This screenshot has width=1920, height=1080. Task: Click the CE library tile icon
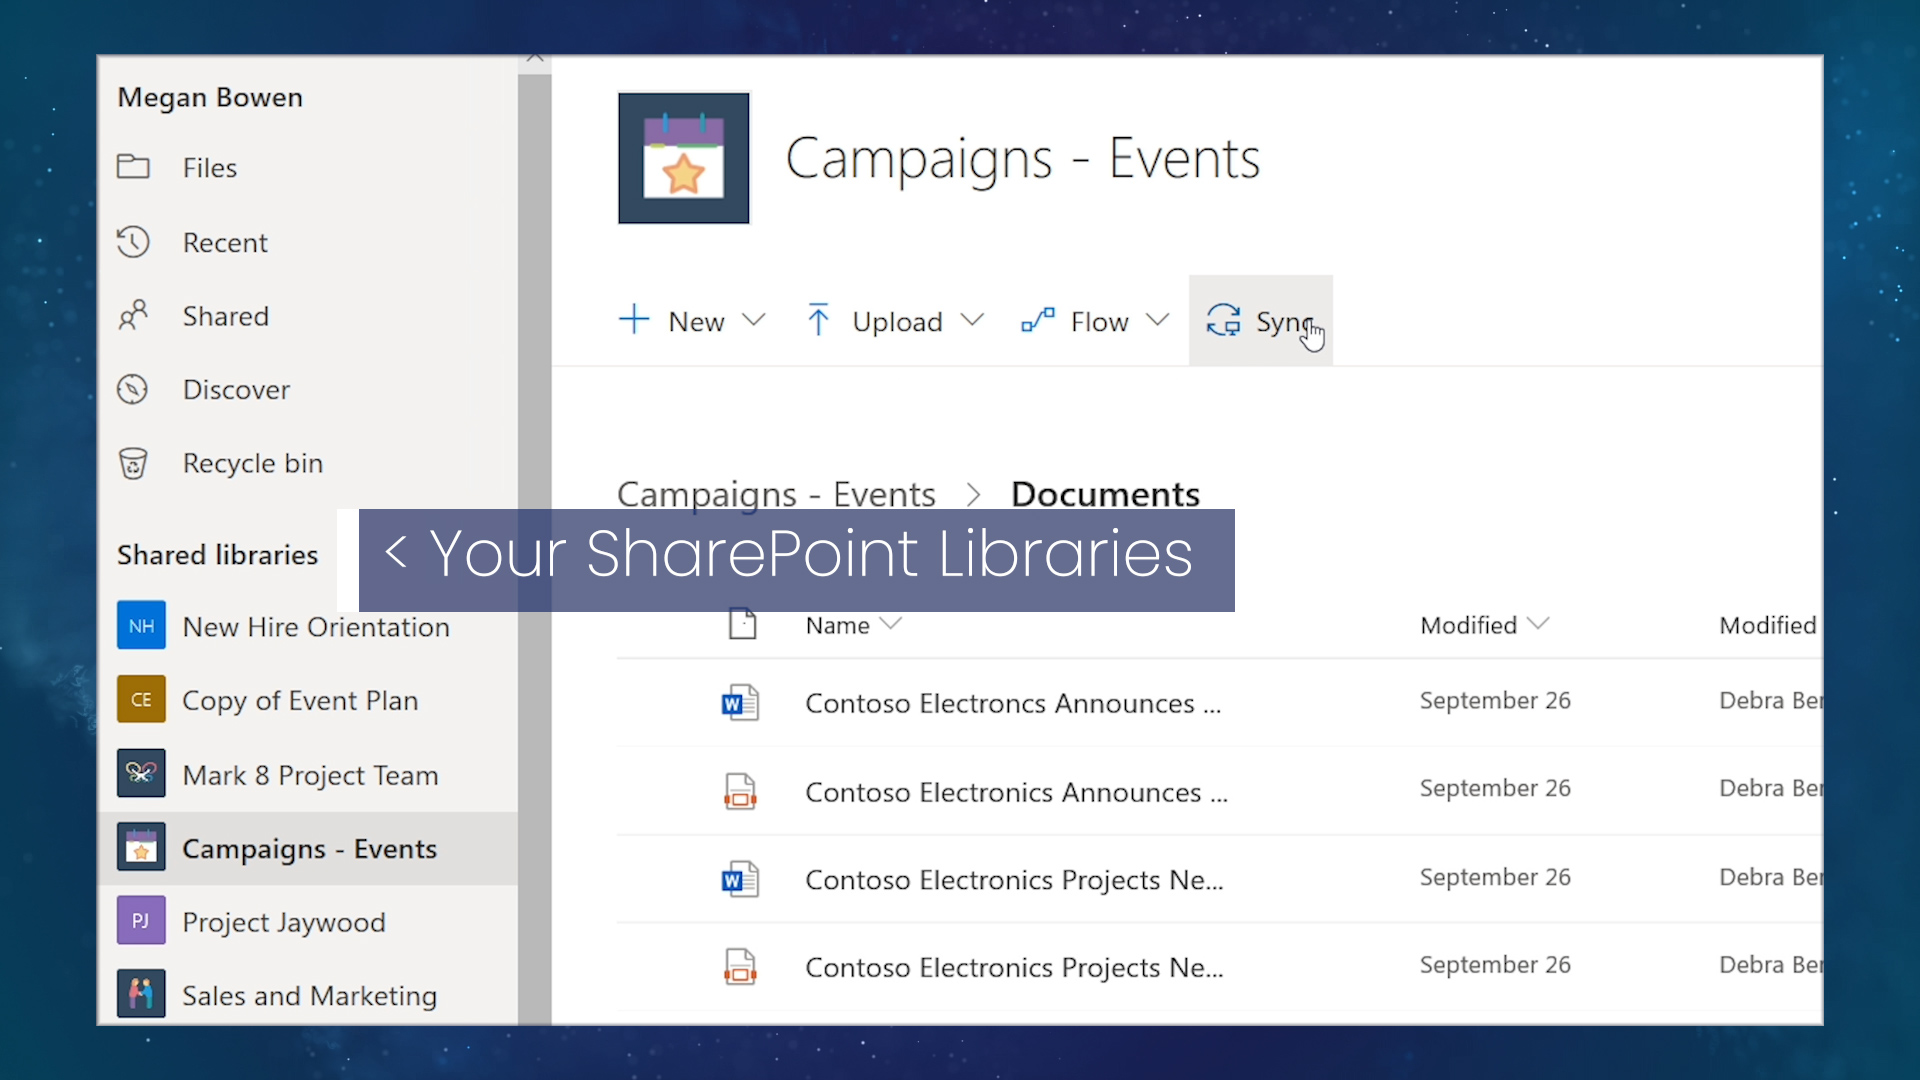point(141,700)
